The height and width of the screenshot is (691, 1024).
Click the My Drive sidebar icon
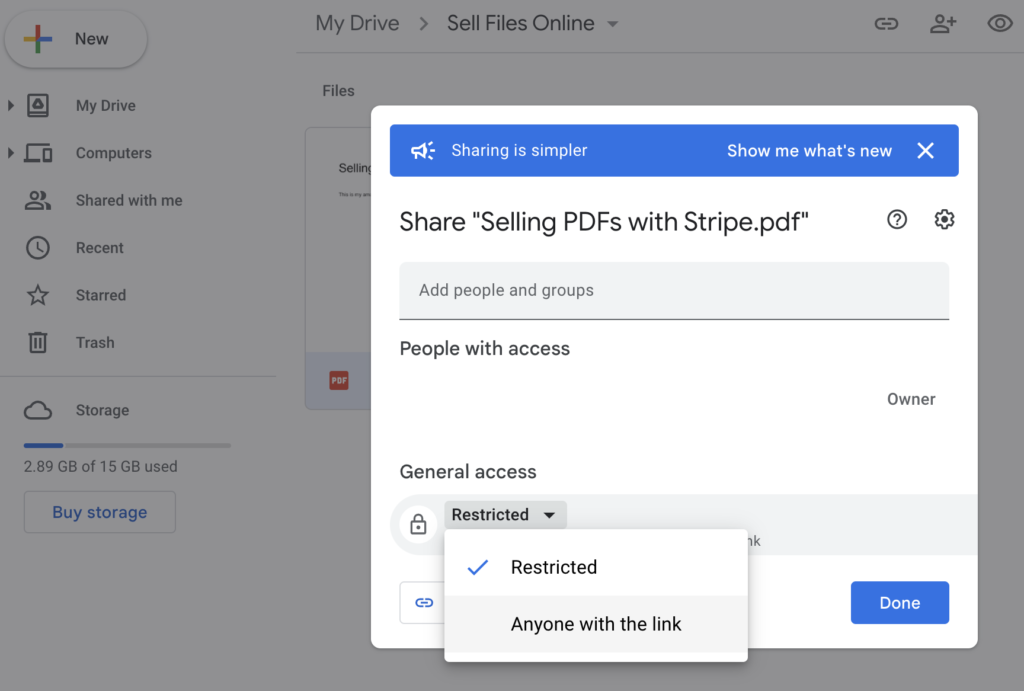(38, 105)
